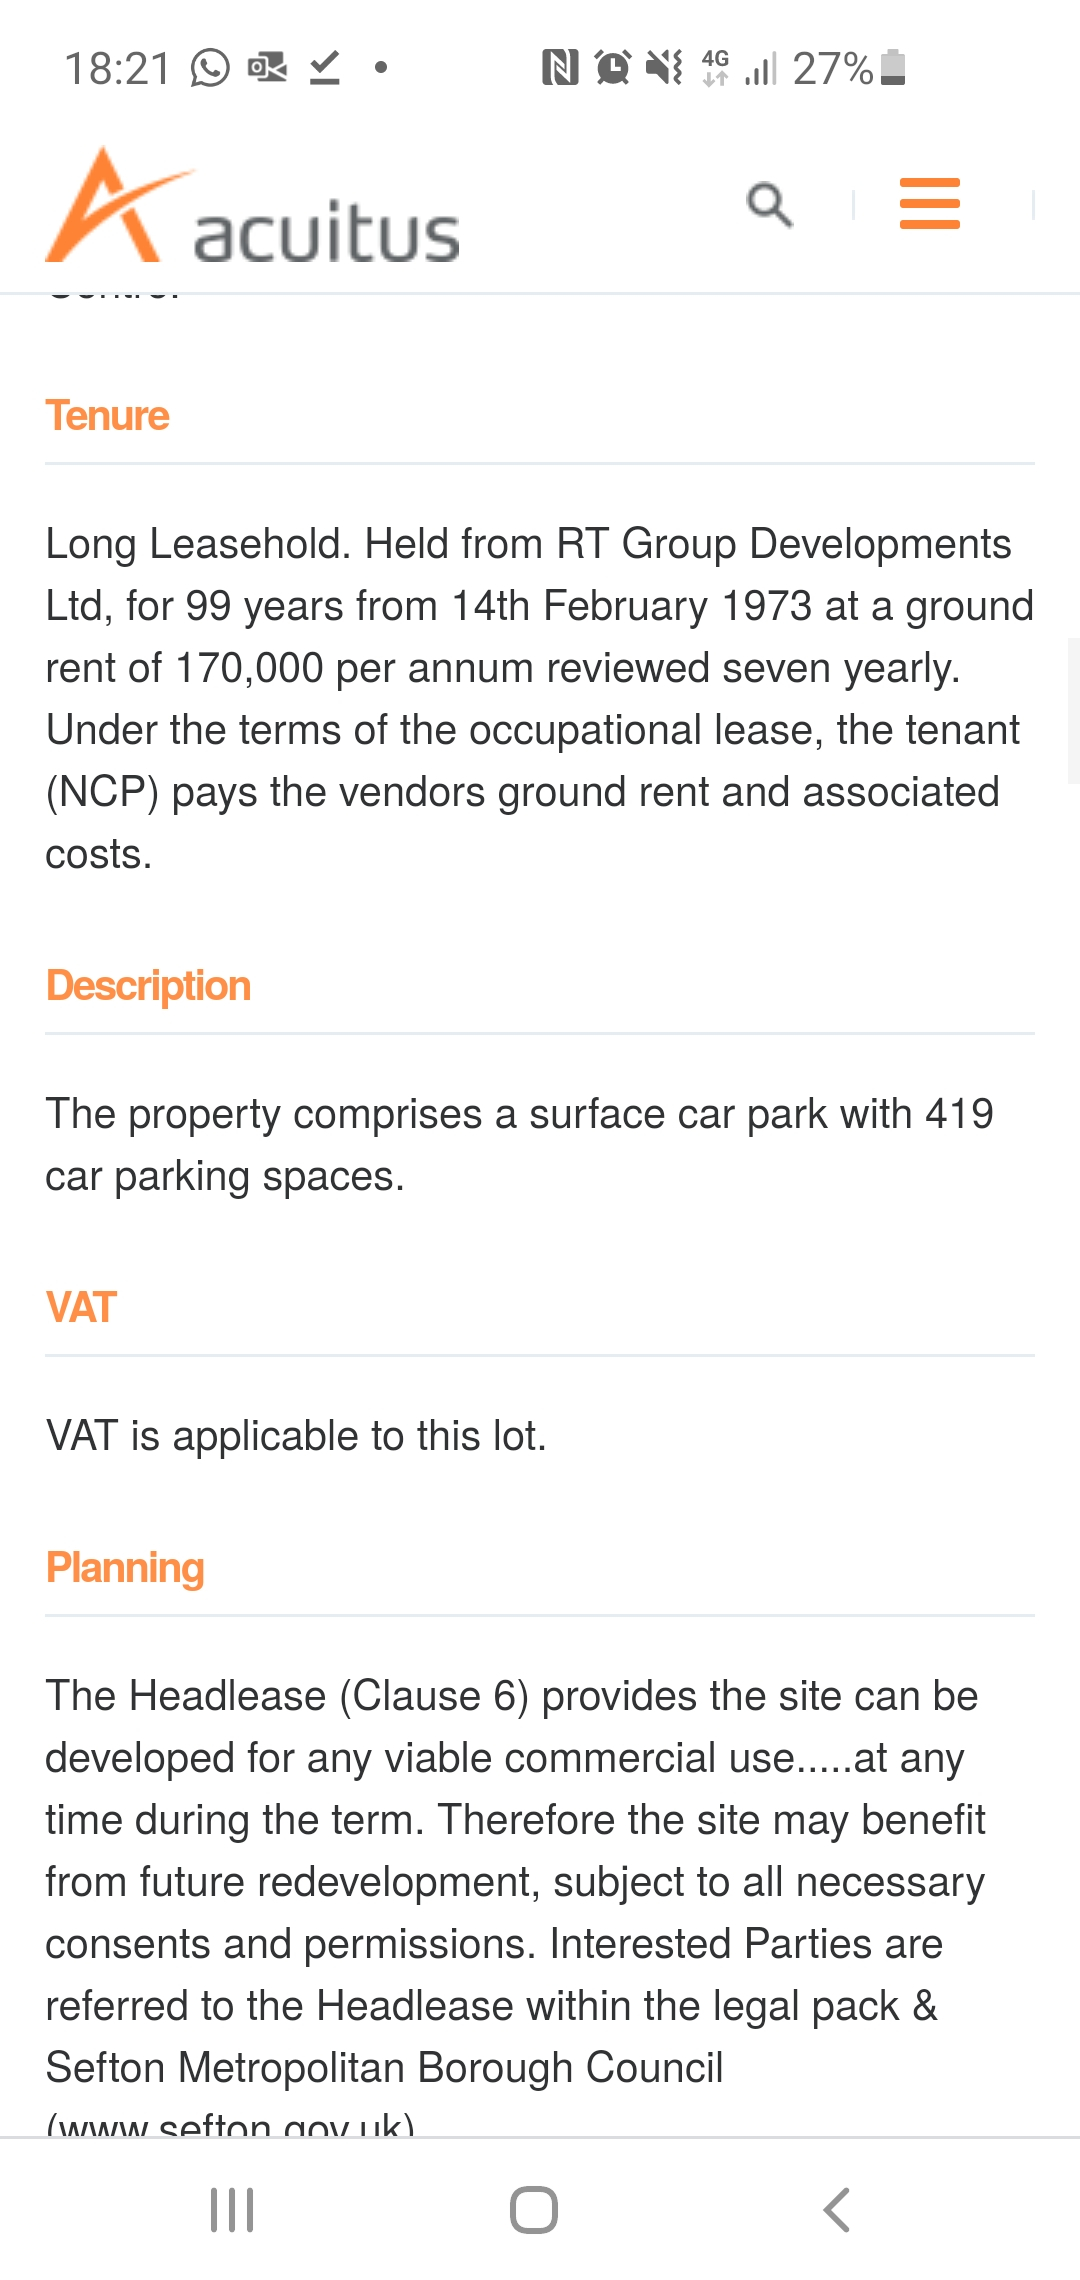Select the VAT section heading
The image size is (1080, 2280).
click(x=81, y=1308)
